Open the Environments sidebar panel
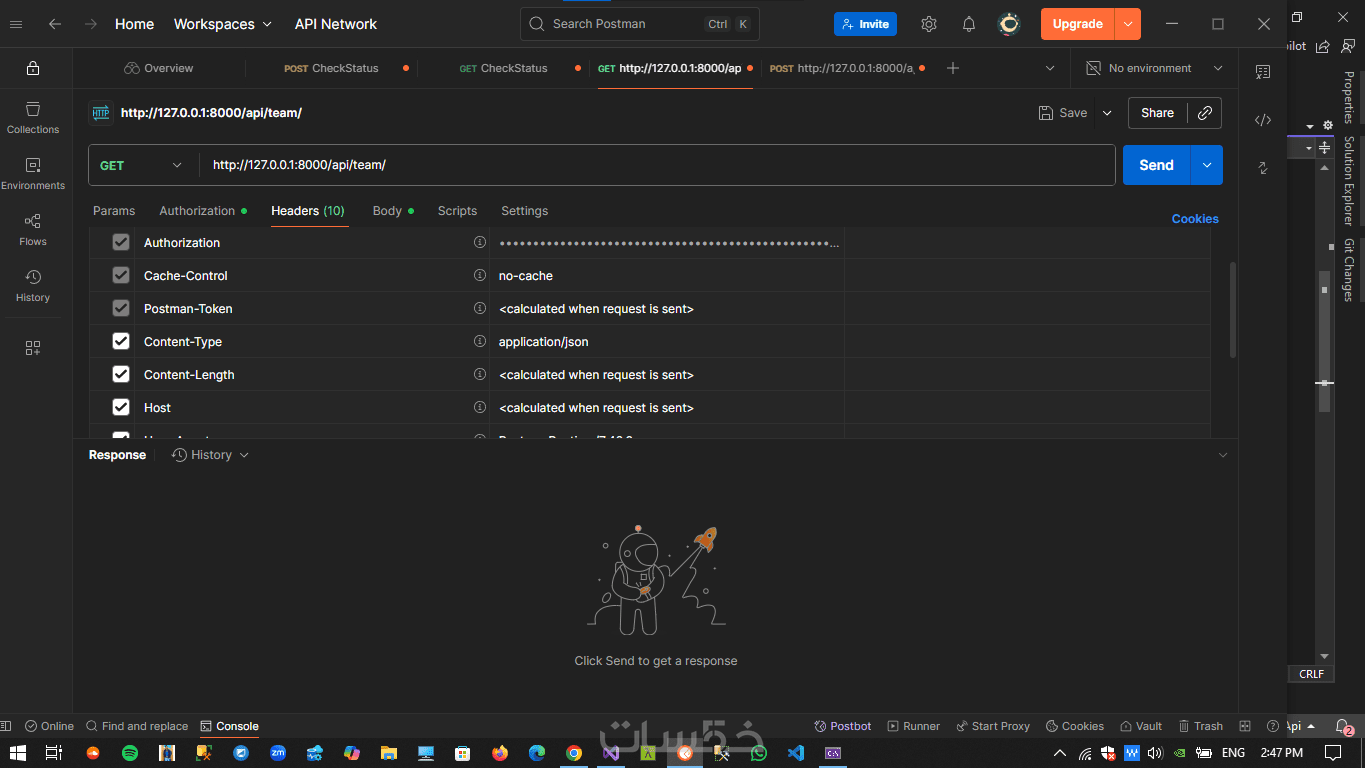Screen dimensions: 1365x768 pyautogui.click(x=33, y=173)
